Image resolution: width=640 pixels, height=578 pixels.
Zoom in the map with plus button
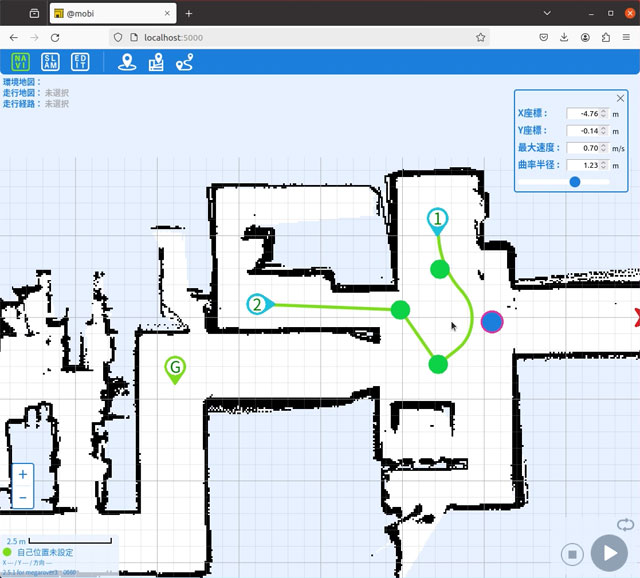click(x=23, y=474)
